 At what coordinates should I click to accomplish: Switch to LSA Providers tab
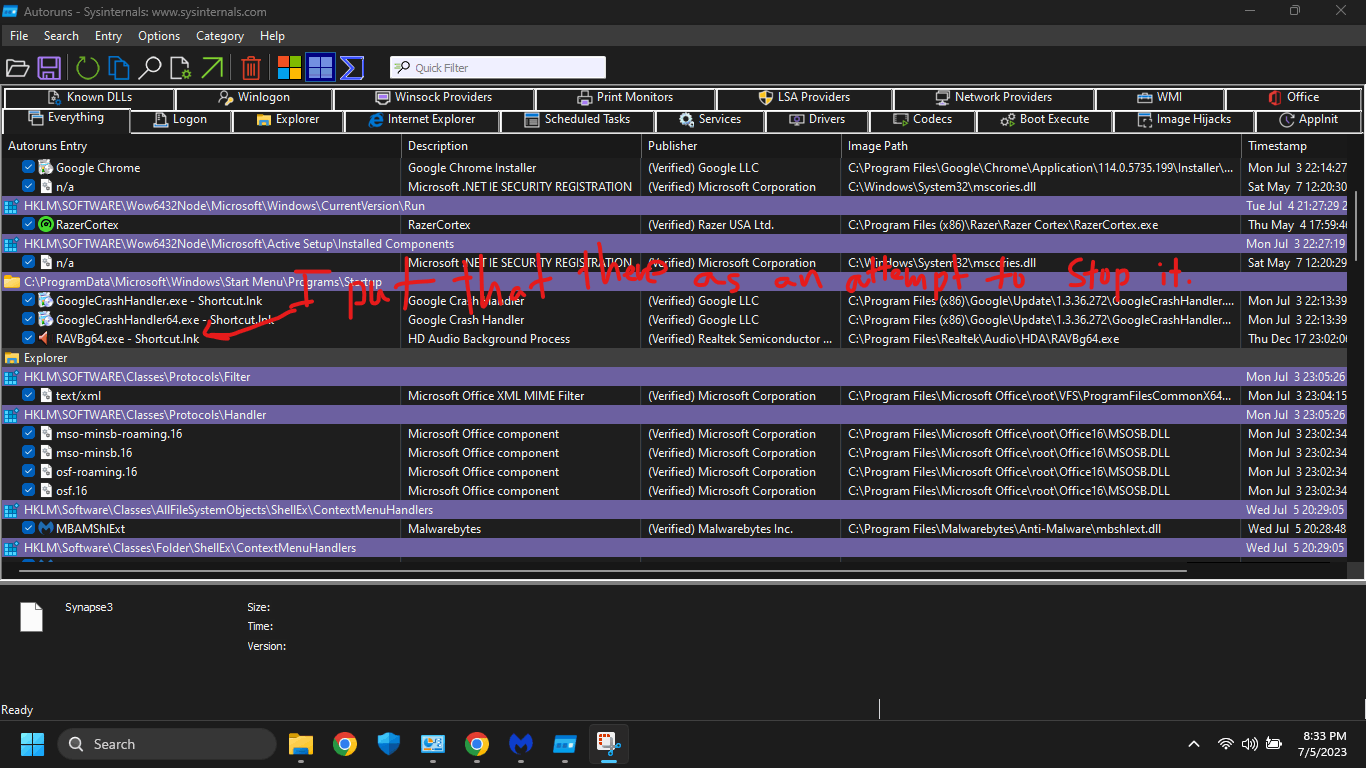pyautogui.click(x=804, y=97)
